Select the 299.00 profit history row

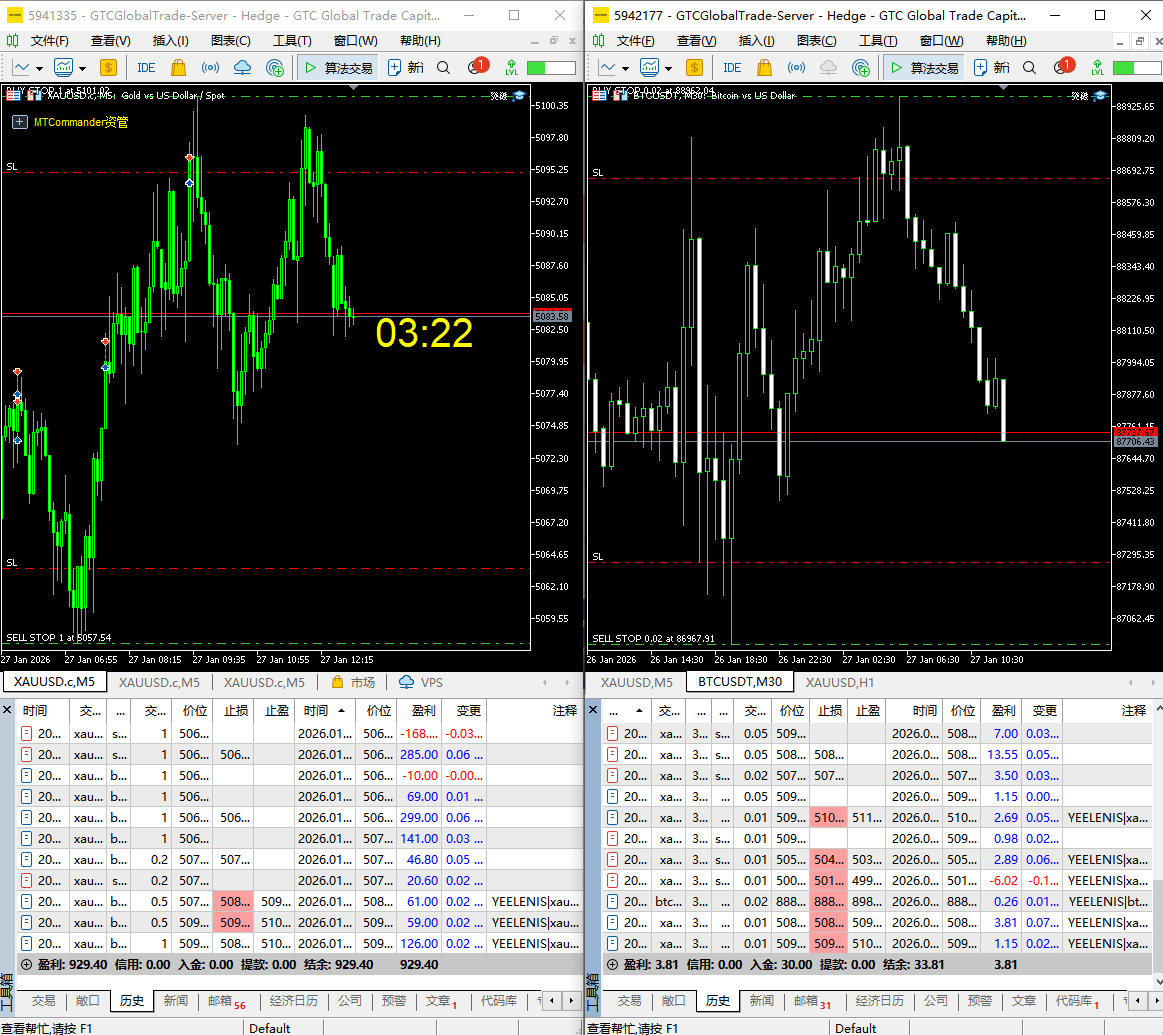pos(299,818)
